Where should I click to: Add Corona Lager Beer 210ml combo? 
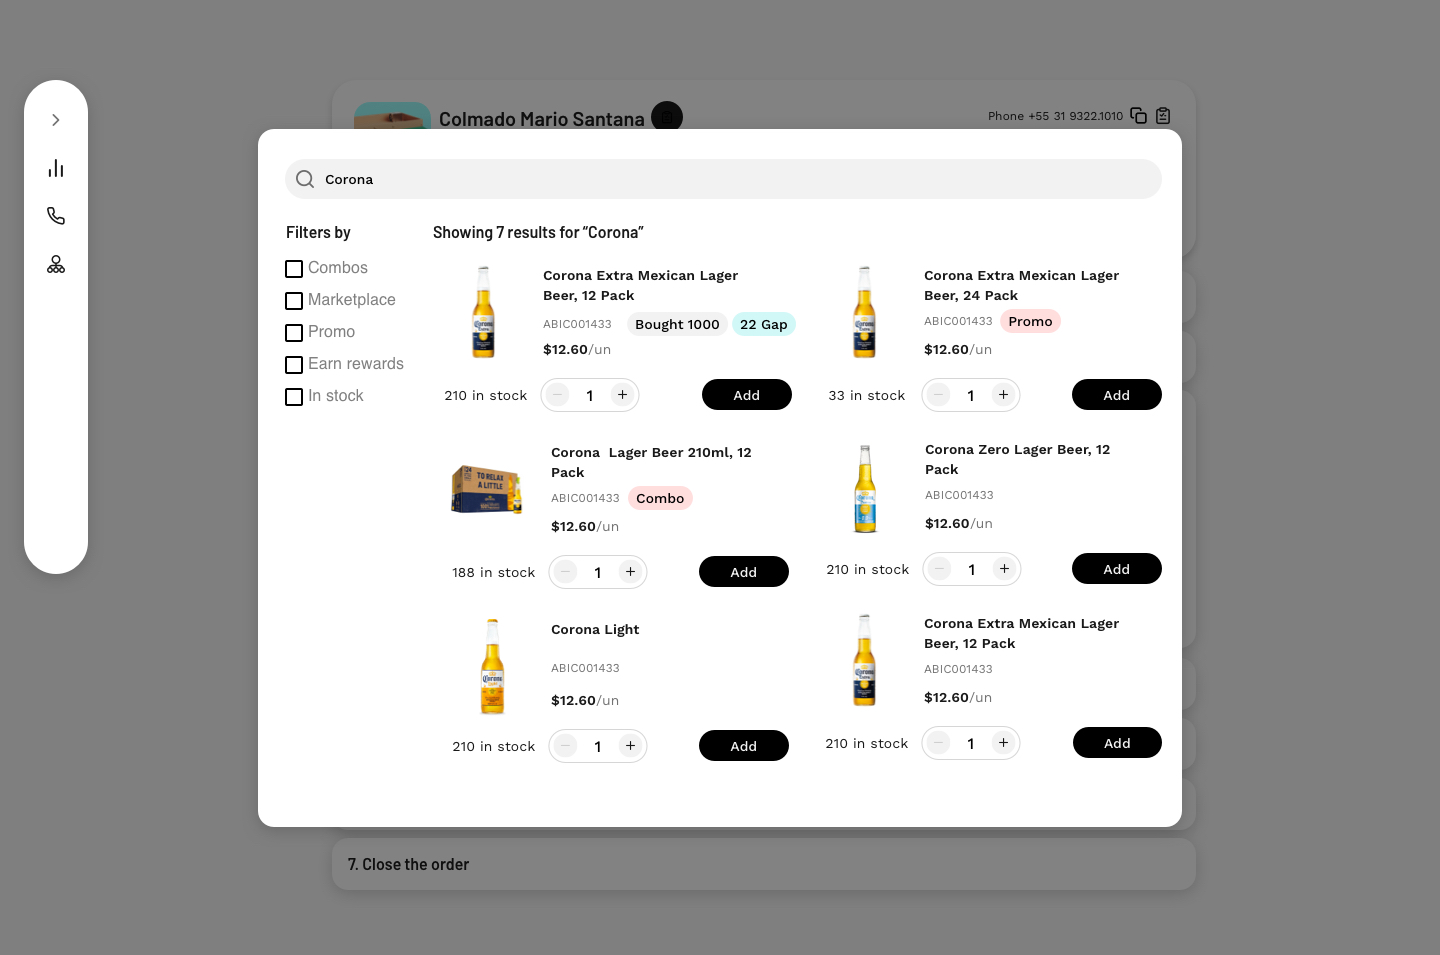pyautogui.click(x=744, y=572)
